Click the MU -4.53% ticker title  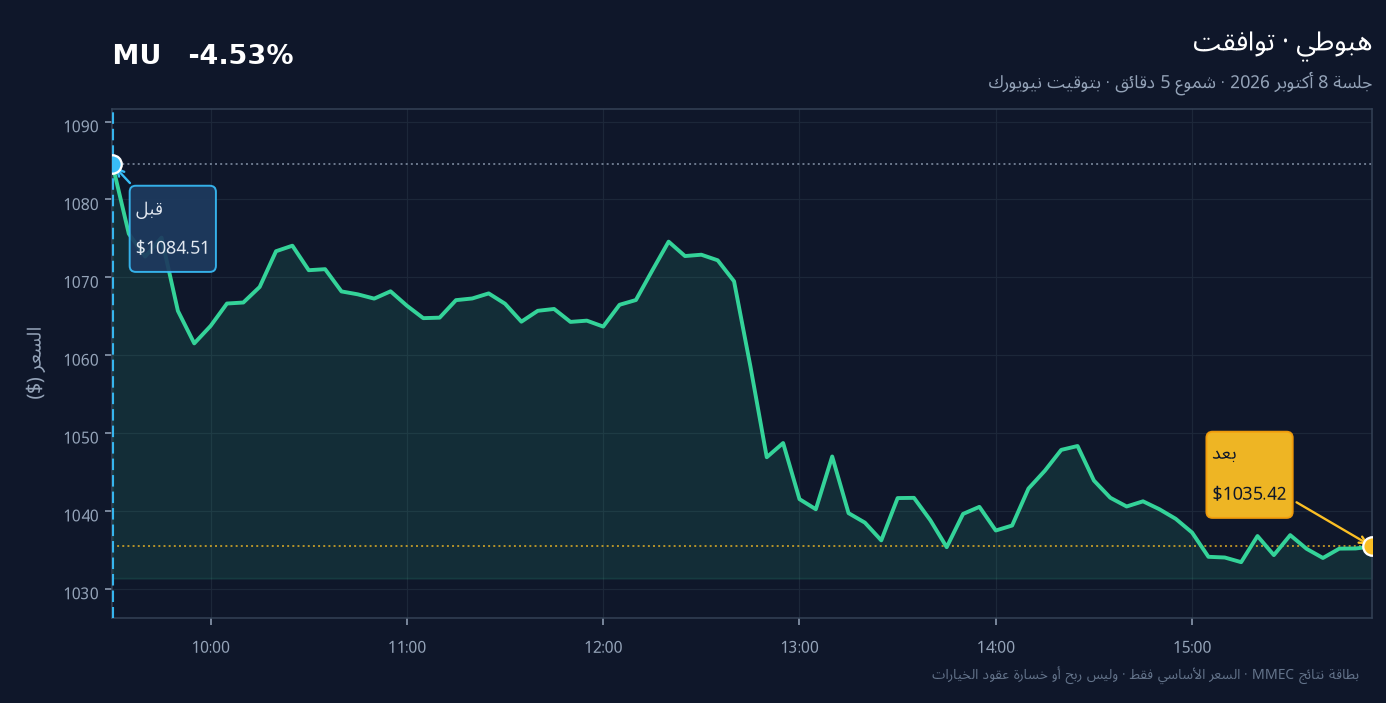click(x=203, y=55)
